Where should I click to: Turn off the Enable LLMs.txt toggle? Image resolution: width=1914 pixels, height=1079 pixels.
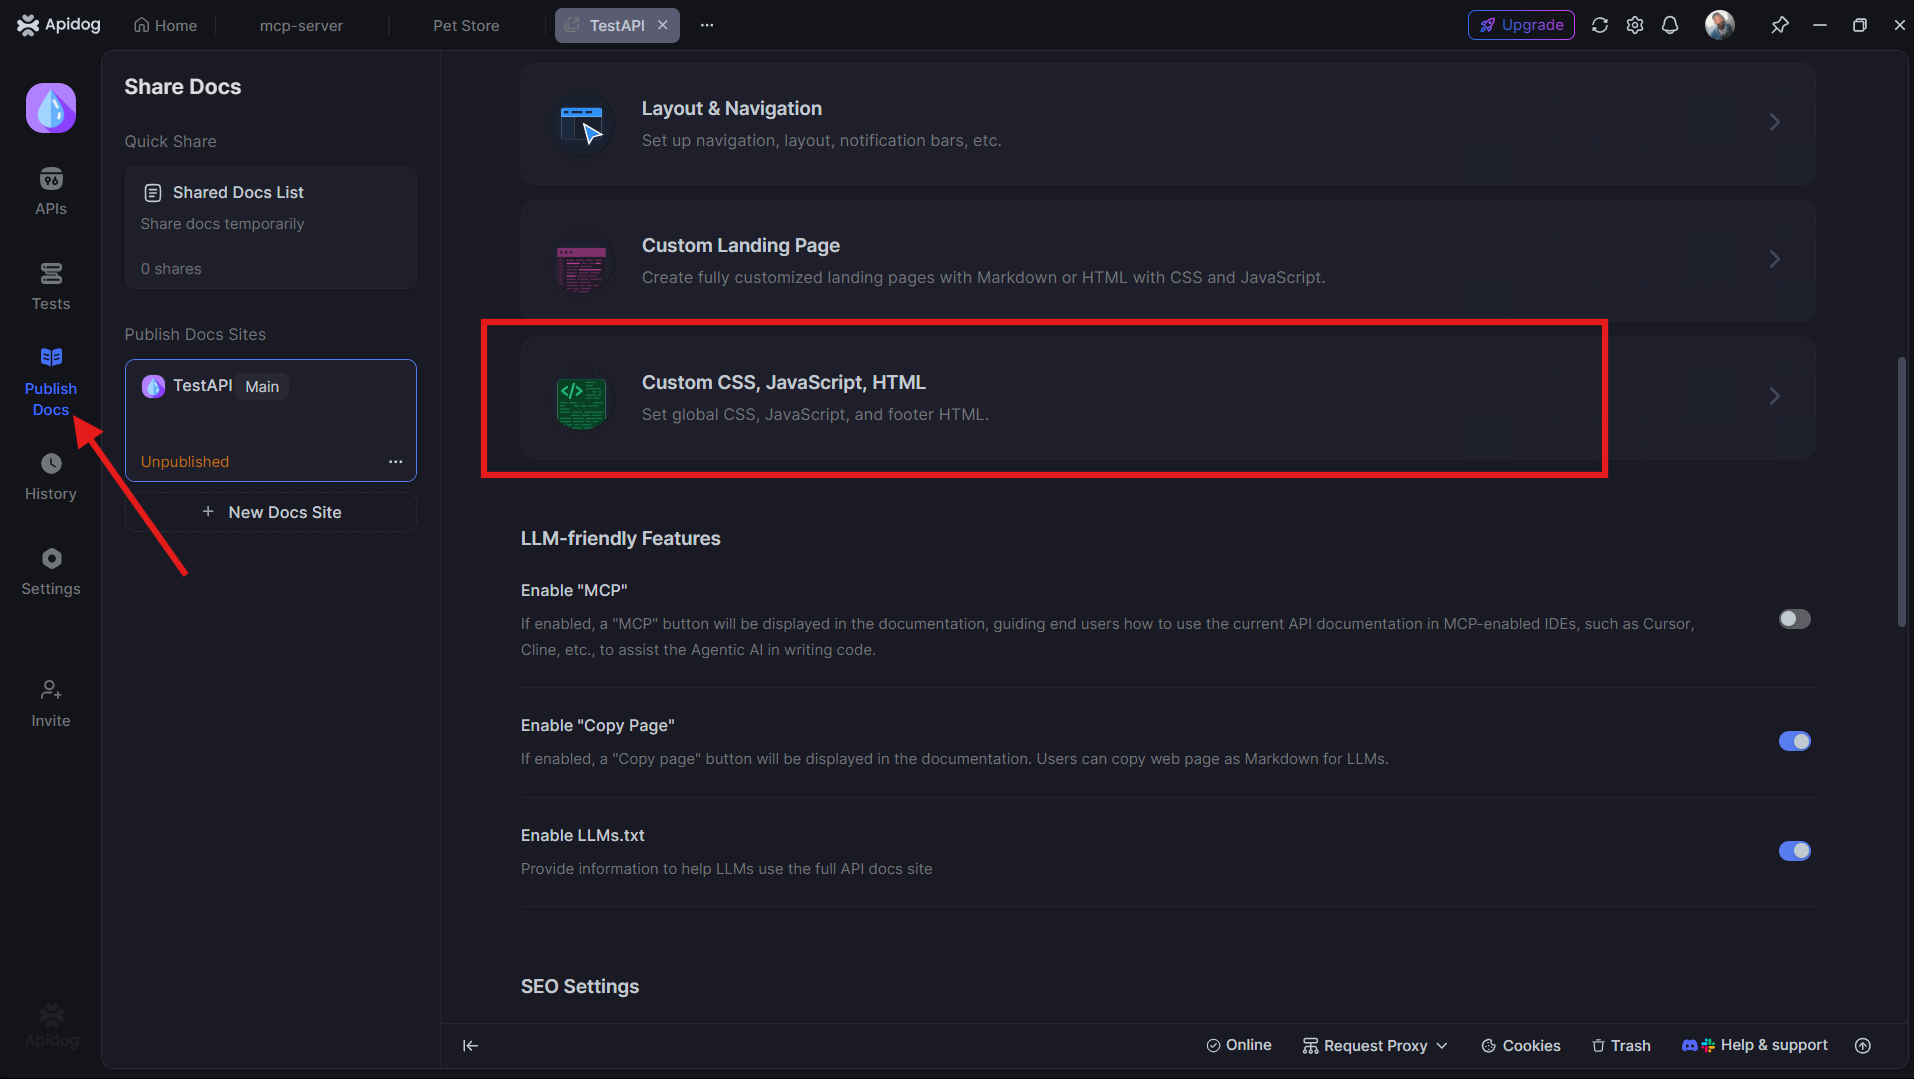tap(1794, 851)
